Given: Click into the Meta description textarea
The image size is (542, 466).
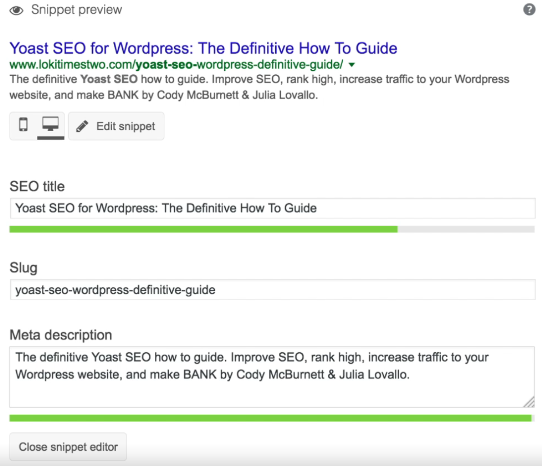Looking at the screenshot, I should click(272, 377).
